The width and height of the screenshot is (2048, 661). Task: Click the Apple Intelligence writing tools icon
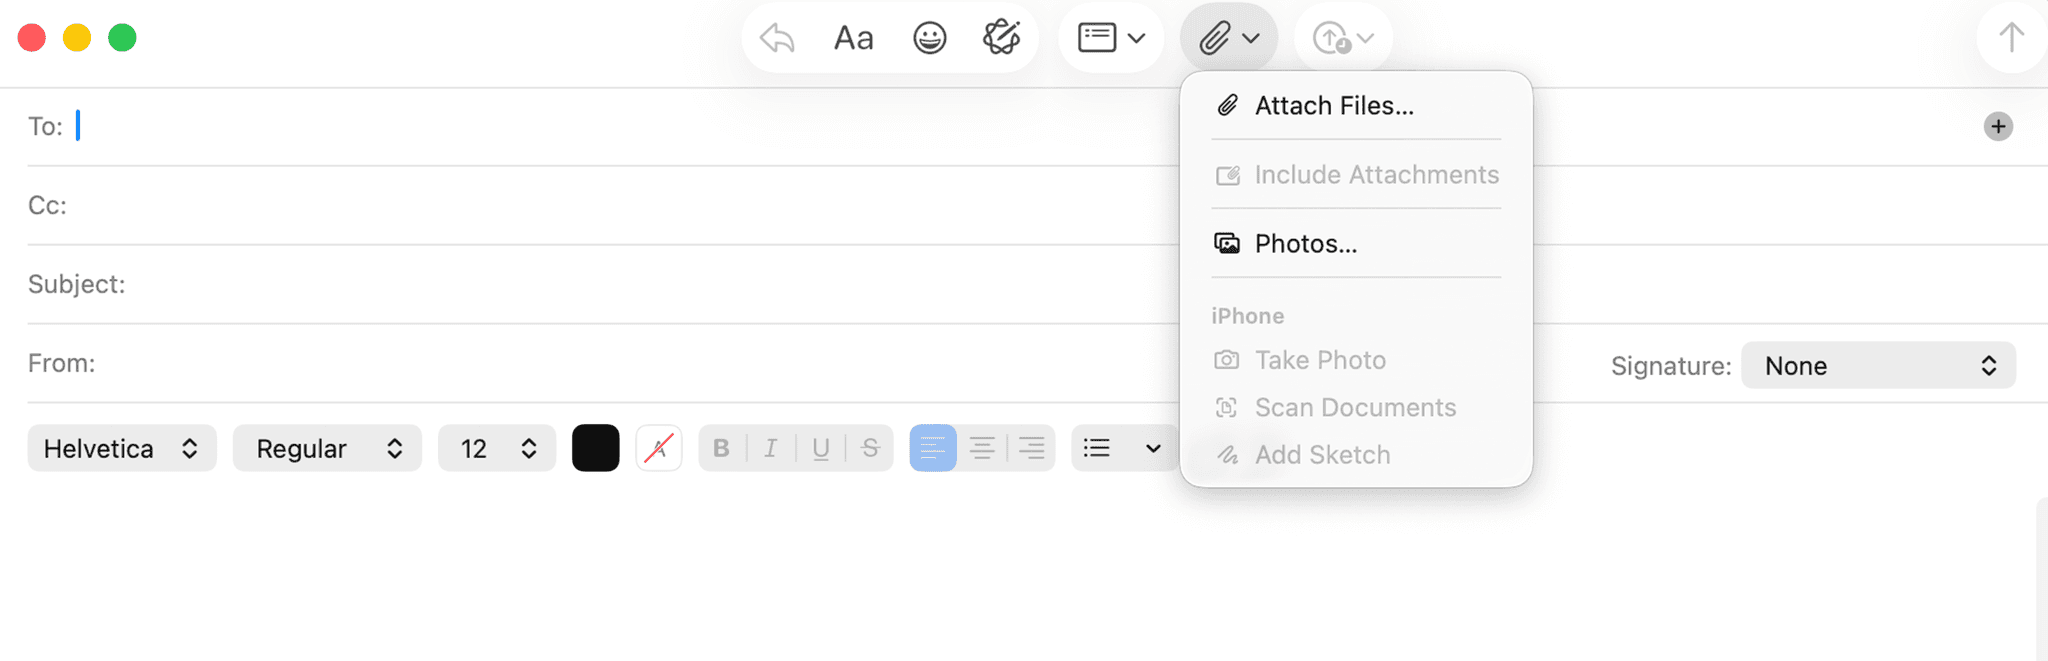coord(1001,38)
